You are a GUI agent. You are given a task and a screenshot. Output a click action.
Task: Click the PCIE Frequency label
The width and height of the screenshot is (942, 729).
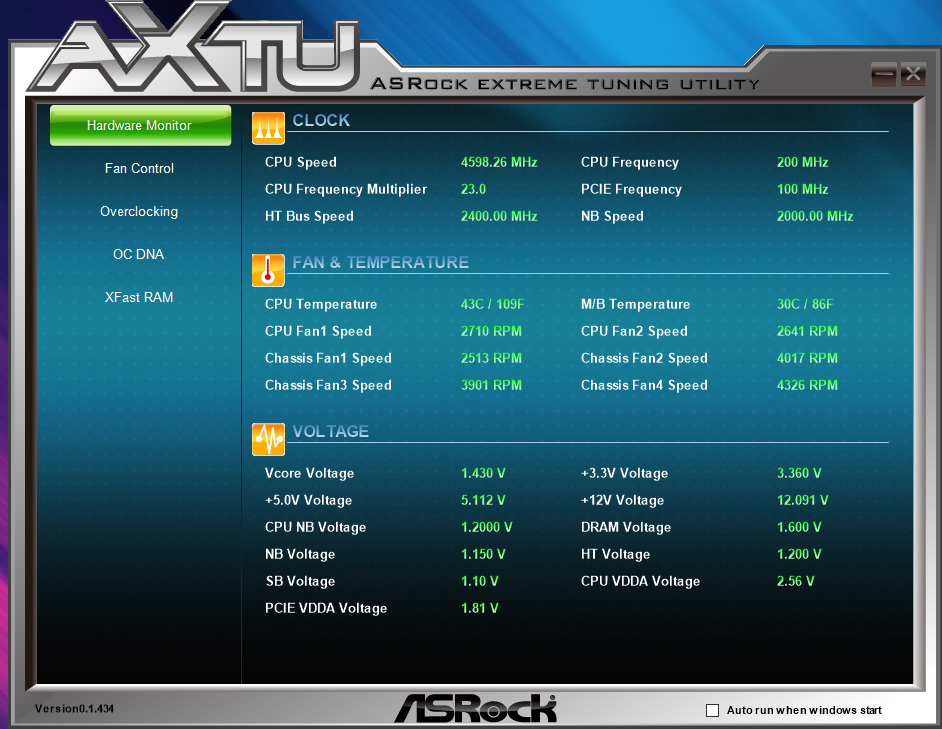tap(631, 189)
